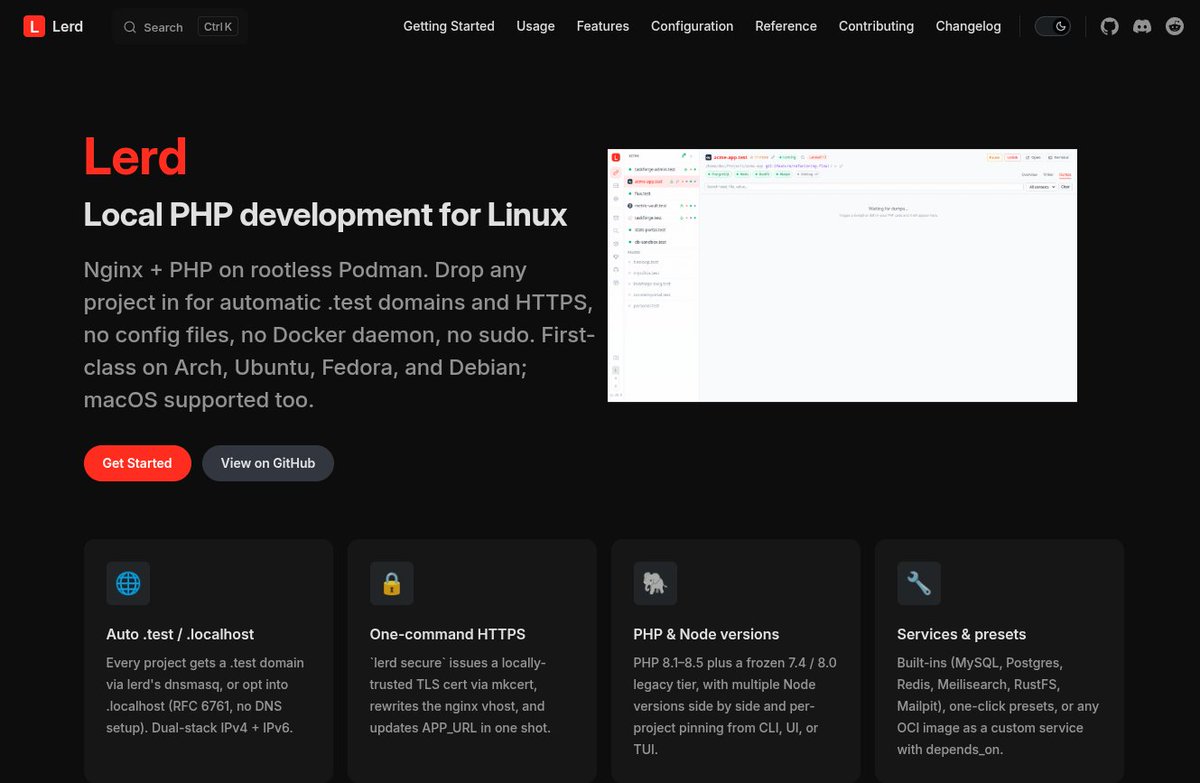The height and width of the screenshot is (783, 1200).
Task: Click the description listing MySQL, Postgres, Redis
Action: (998, 706)
